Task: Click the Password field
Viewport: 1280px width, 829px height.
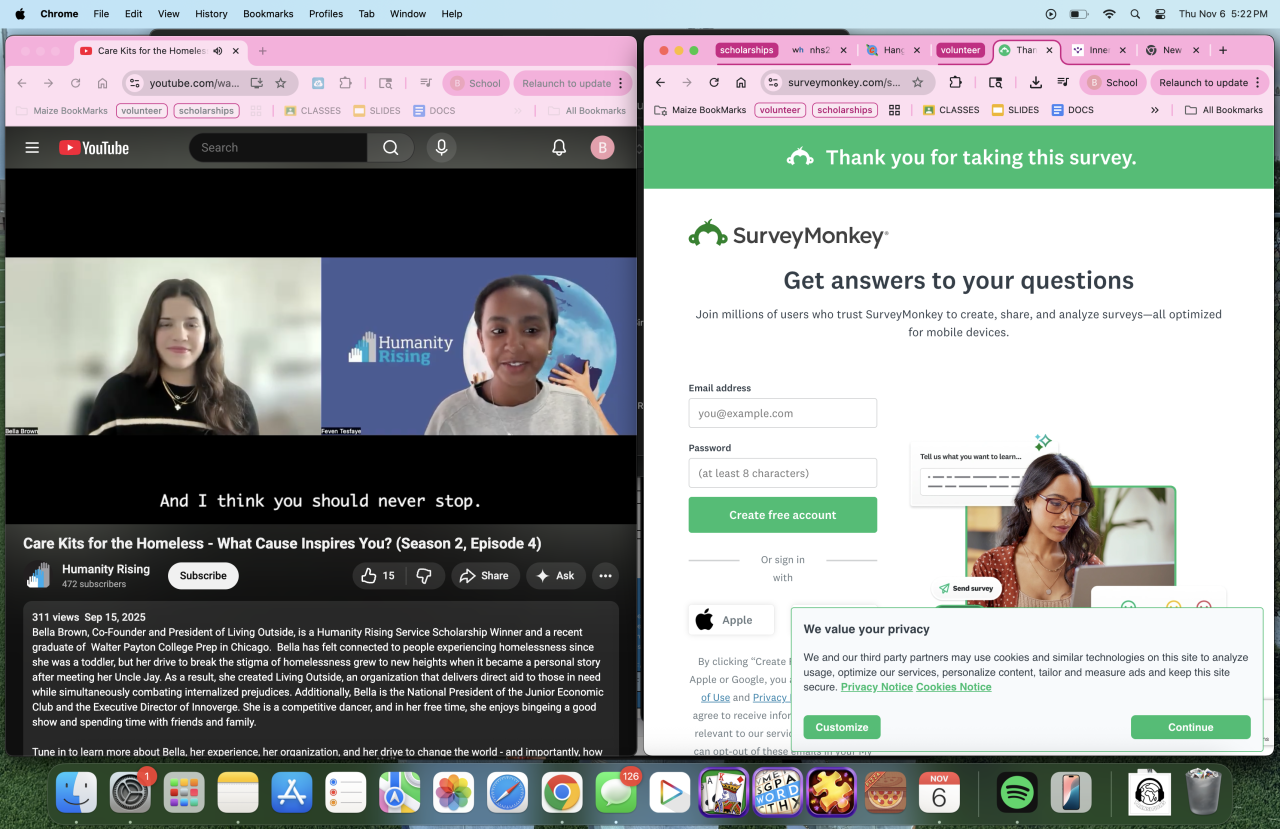Action: pos(783,473)
